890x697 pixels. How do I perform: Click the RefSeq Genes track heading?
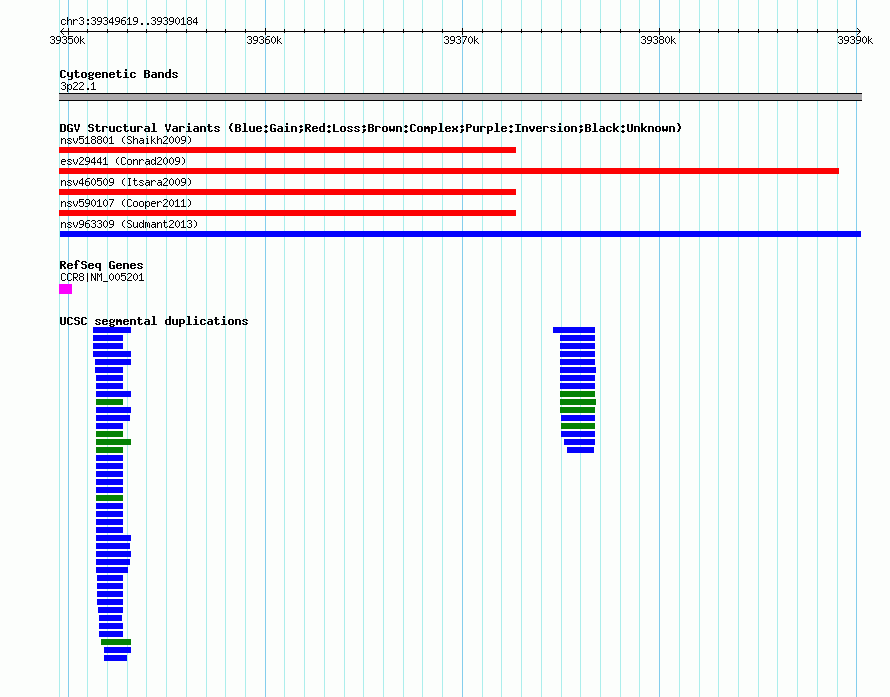tap(101, 265)
